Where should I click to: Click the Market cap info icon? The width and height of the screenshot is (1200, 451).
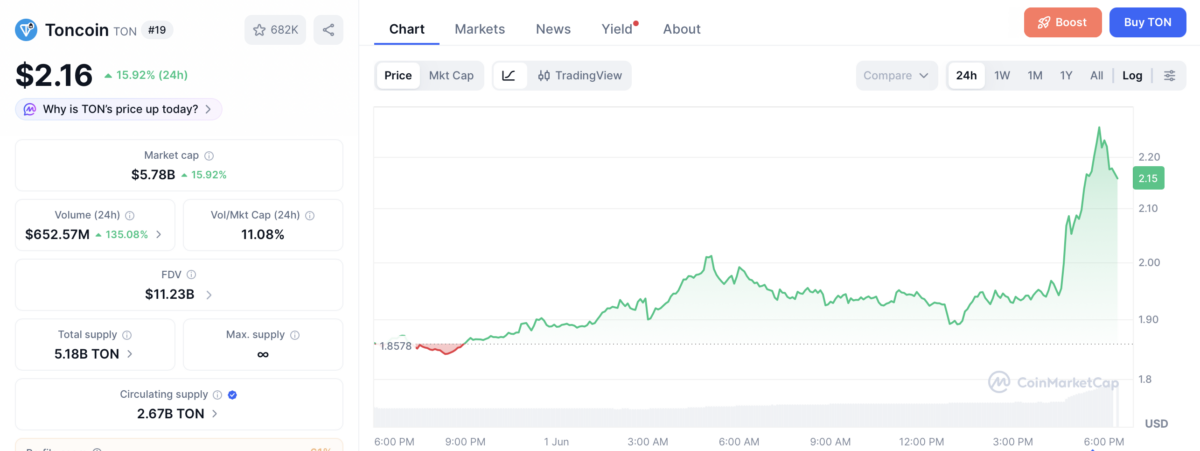click(x=209, y=156)
